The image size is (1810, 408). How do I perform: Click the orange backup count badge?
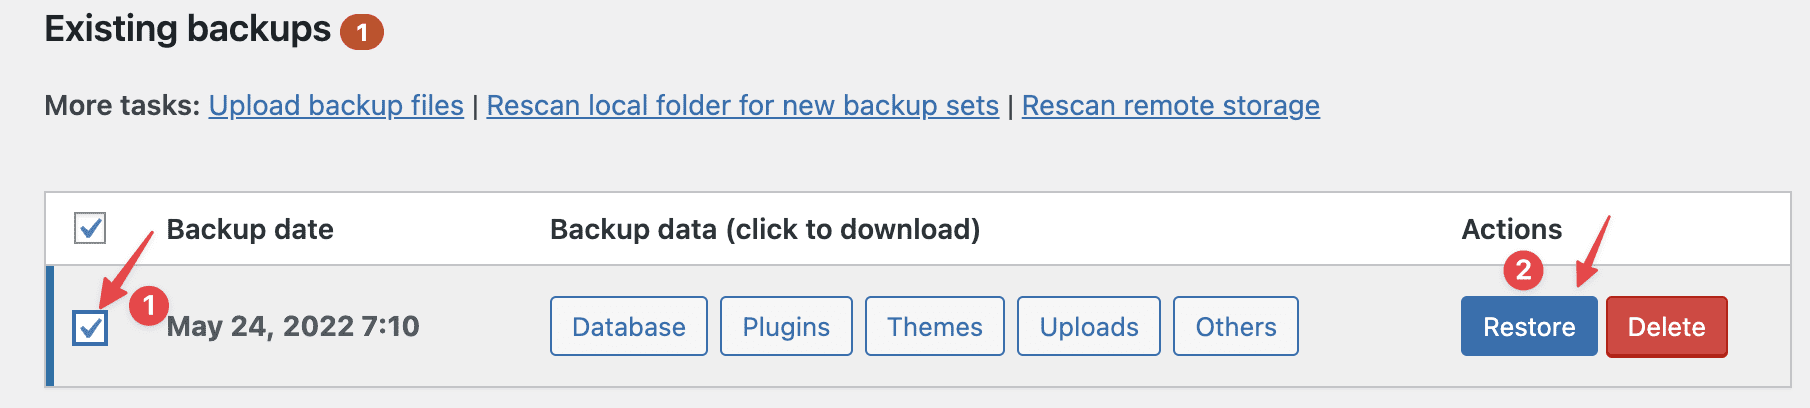click(x=362, y=33)
